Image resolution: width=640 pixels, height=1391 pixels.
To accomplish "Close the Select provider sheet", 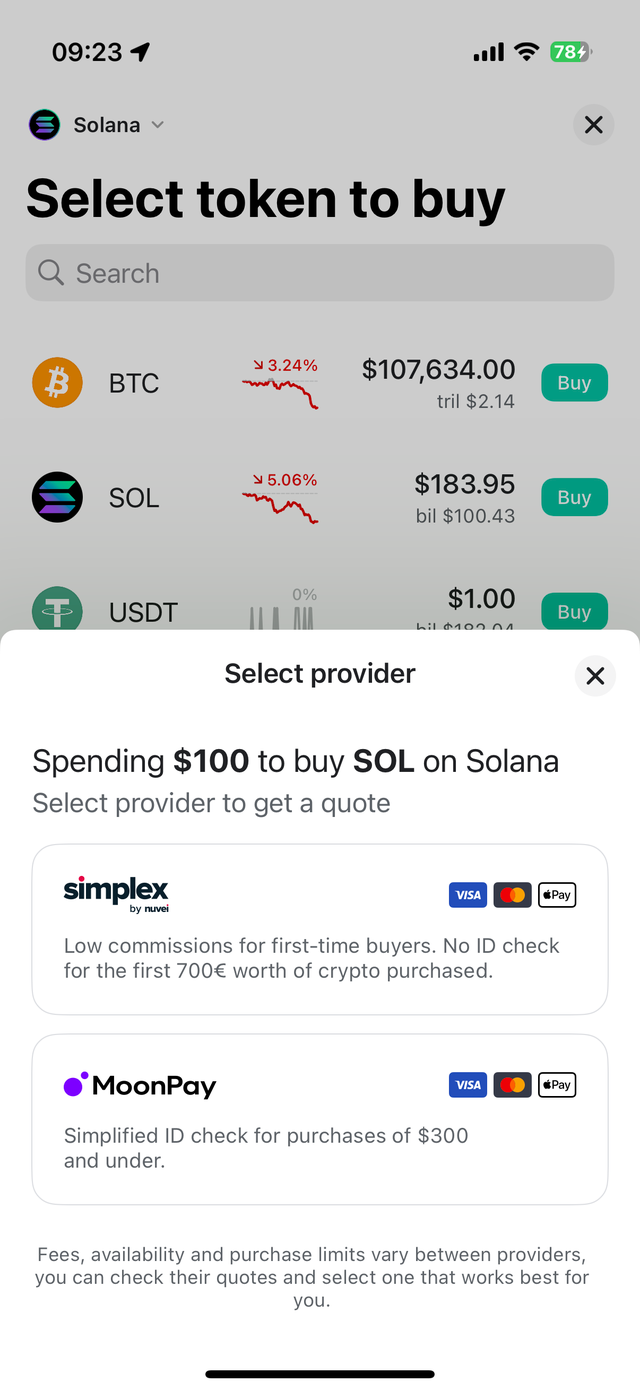I will point(595,676).
